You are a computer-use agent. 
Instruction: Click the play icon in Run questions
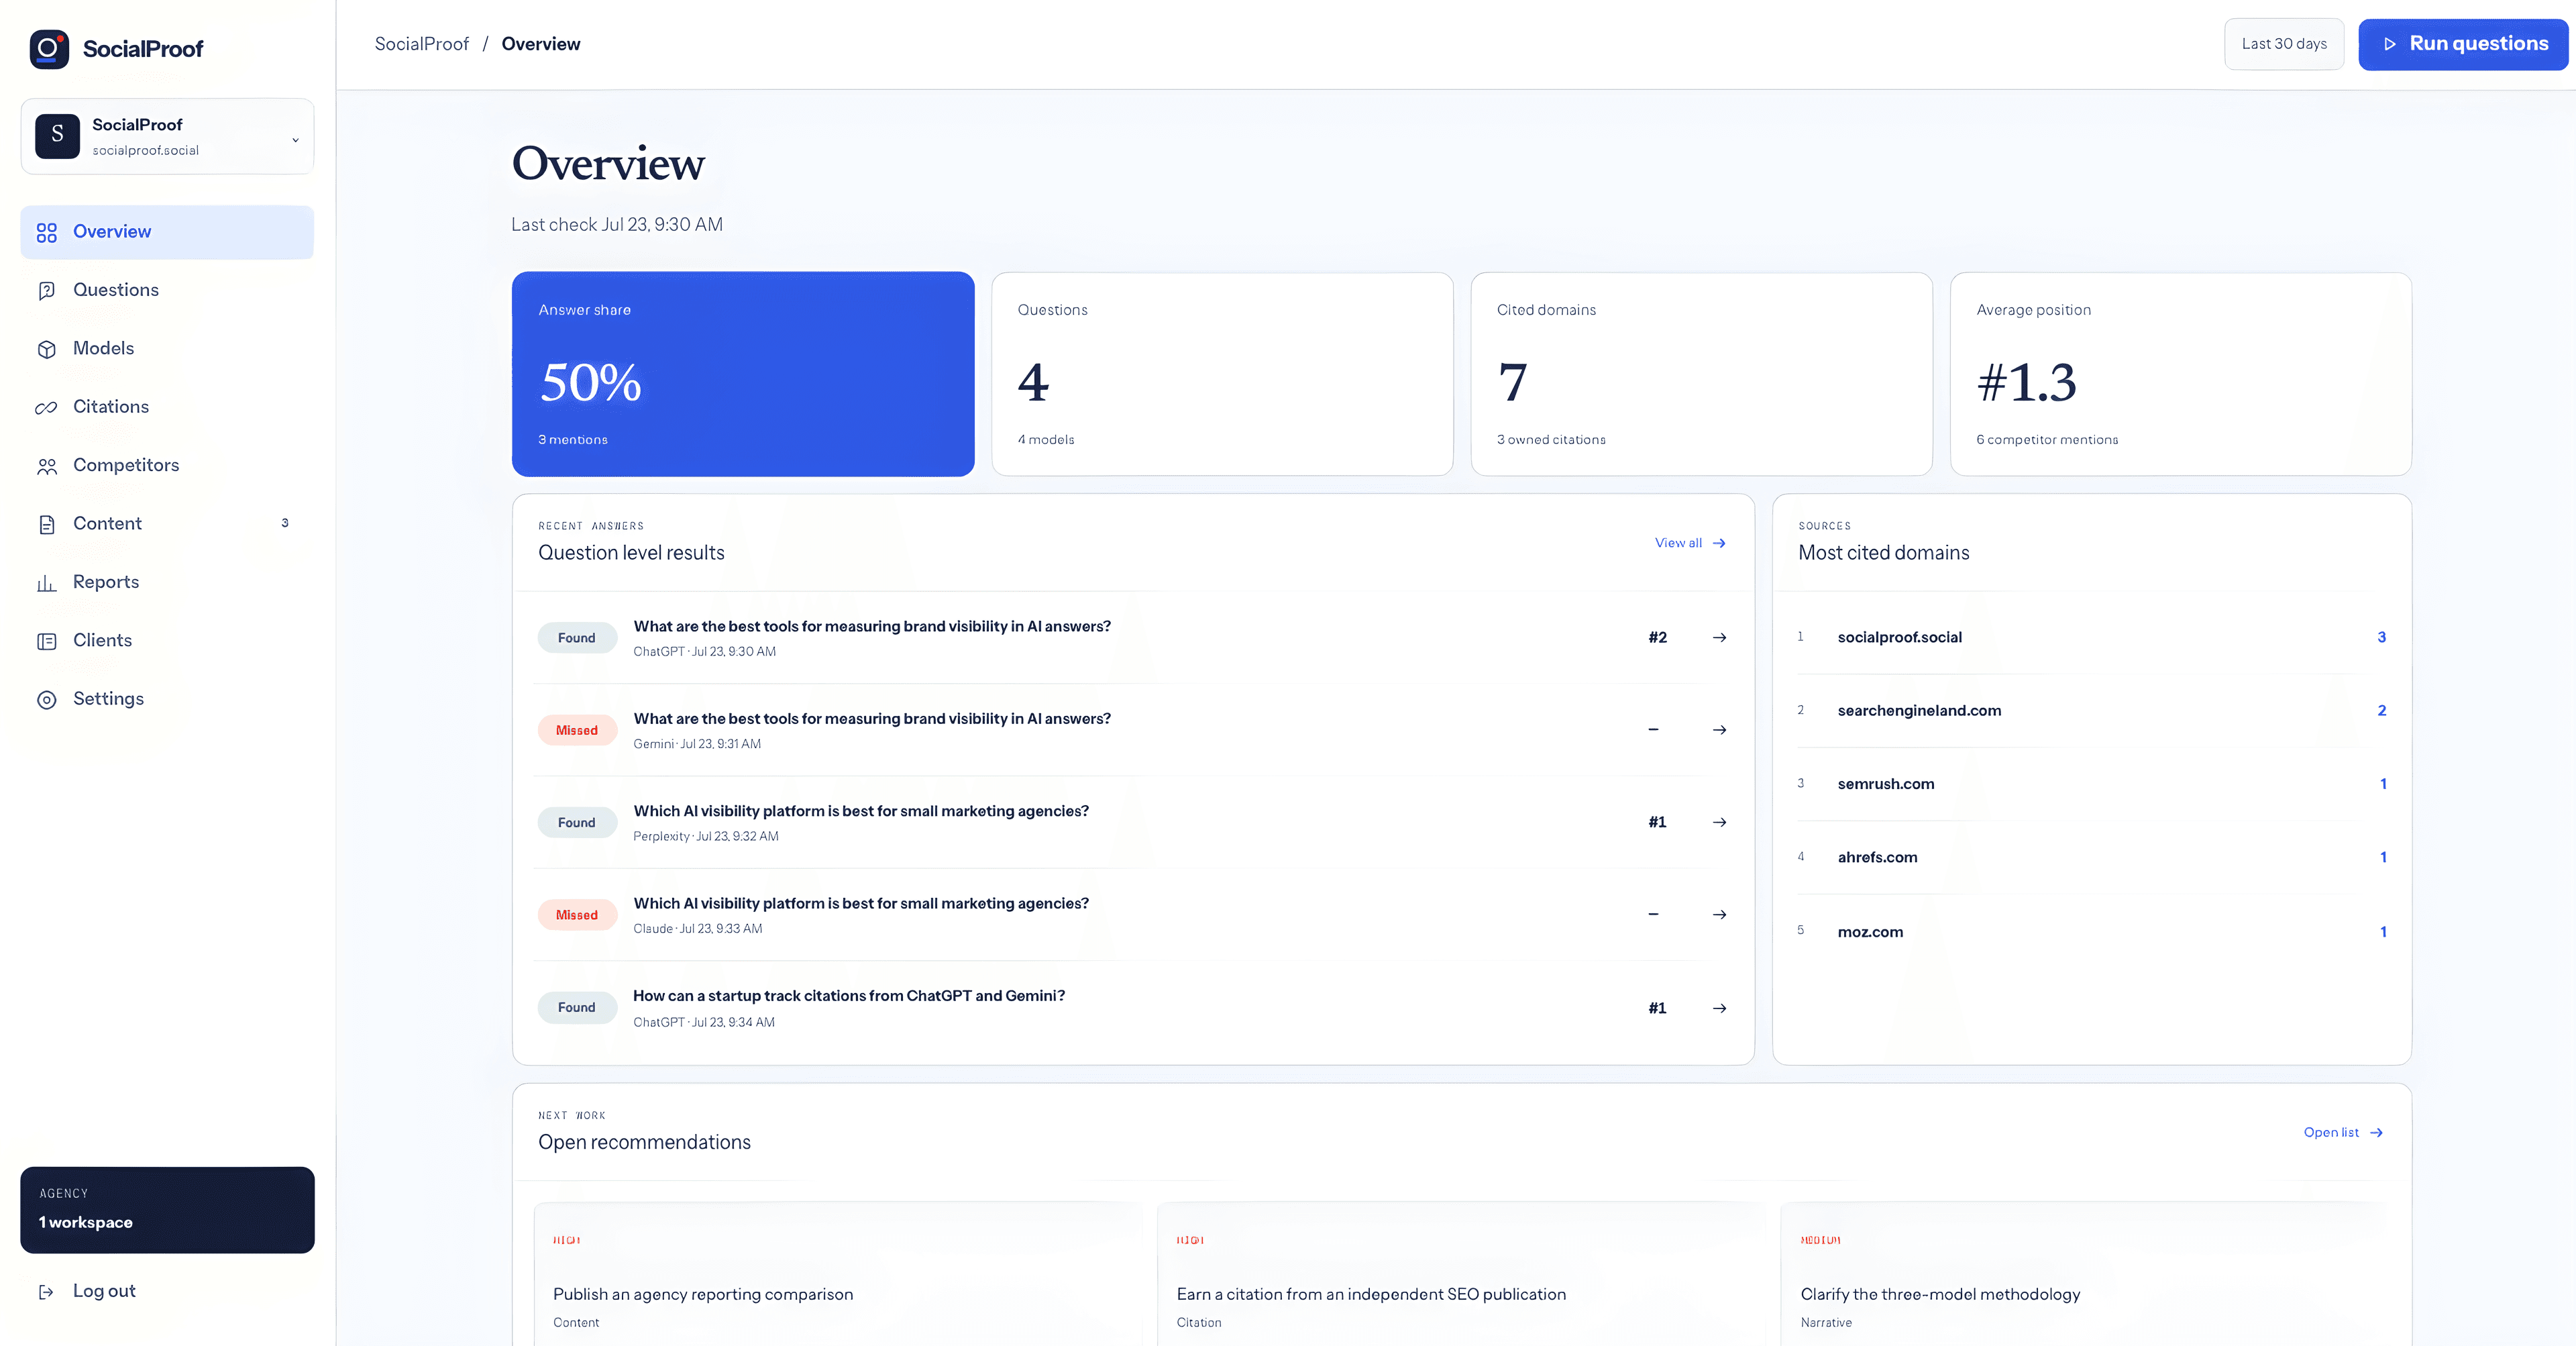pyautogui.click(x=2389, y=44)
